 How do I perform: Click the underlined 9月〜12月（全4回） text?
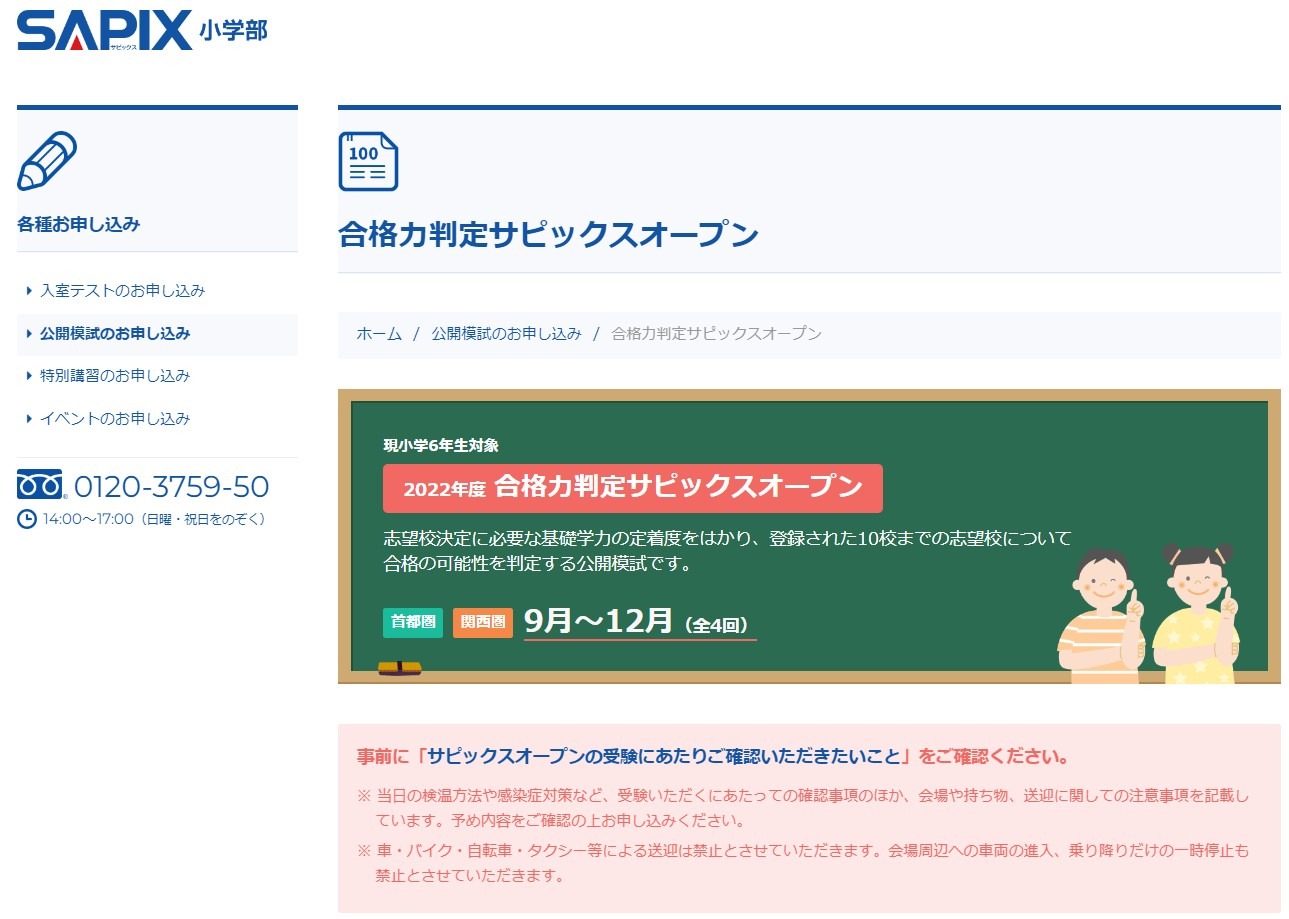(x=637, y=621)
